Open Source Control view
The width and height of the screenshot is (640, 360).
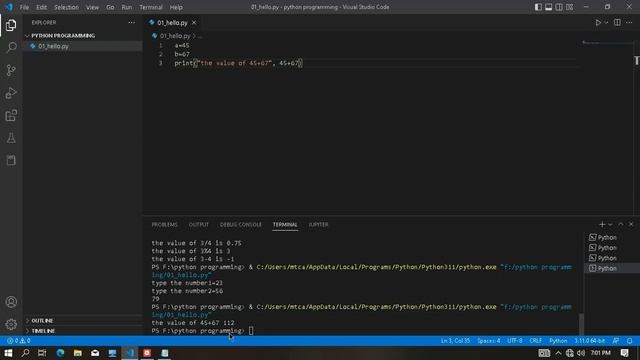pyautogui.click(x=11, y=70)
